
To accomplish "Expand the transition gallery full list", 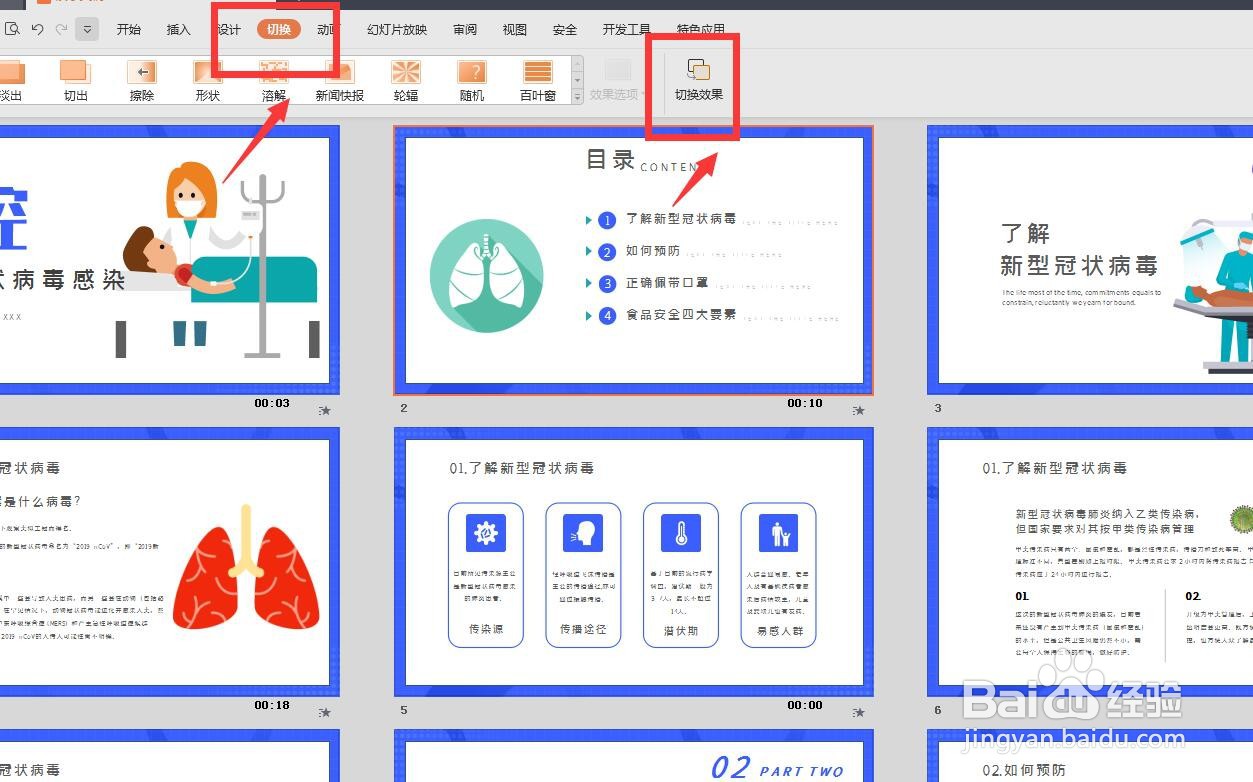I will [x=577, y=97].
